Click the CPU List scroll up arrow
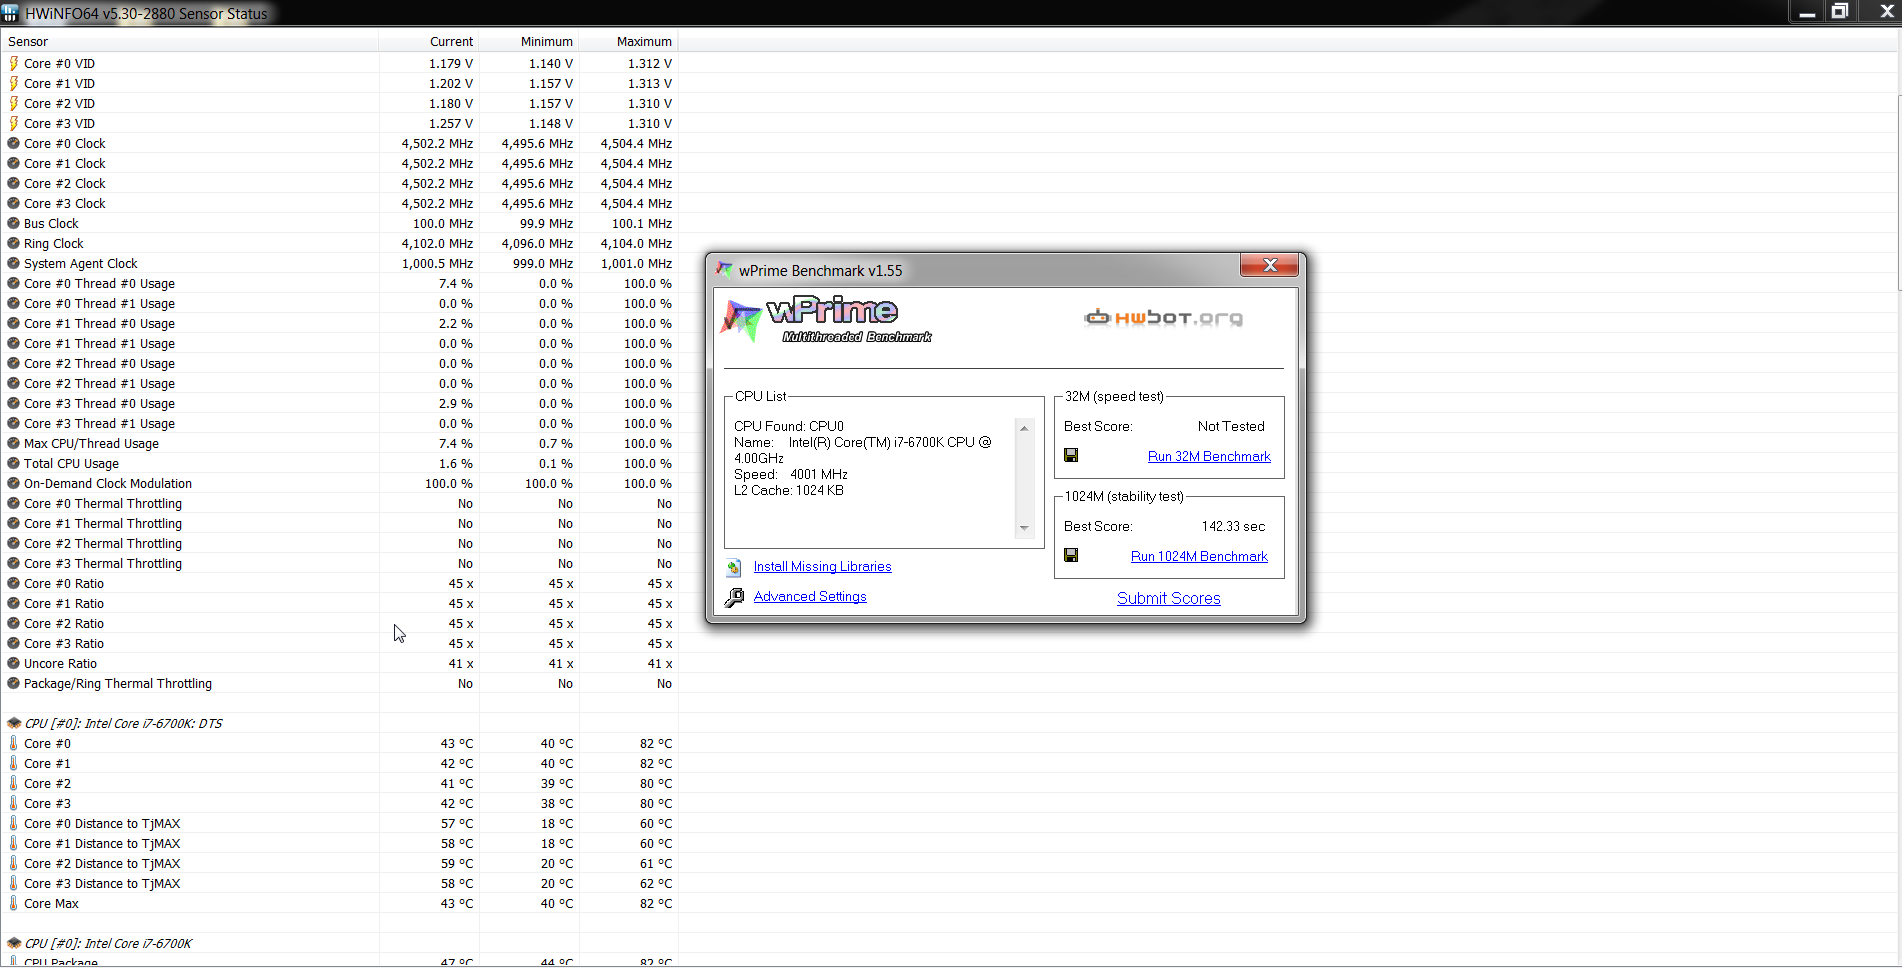This screenshot has width=1902, height=968. pyautogui.click(x=1024, y=428)
